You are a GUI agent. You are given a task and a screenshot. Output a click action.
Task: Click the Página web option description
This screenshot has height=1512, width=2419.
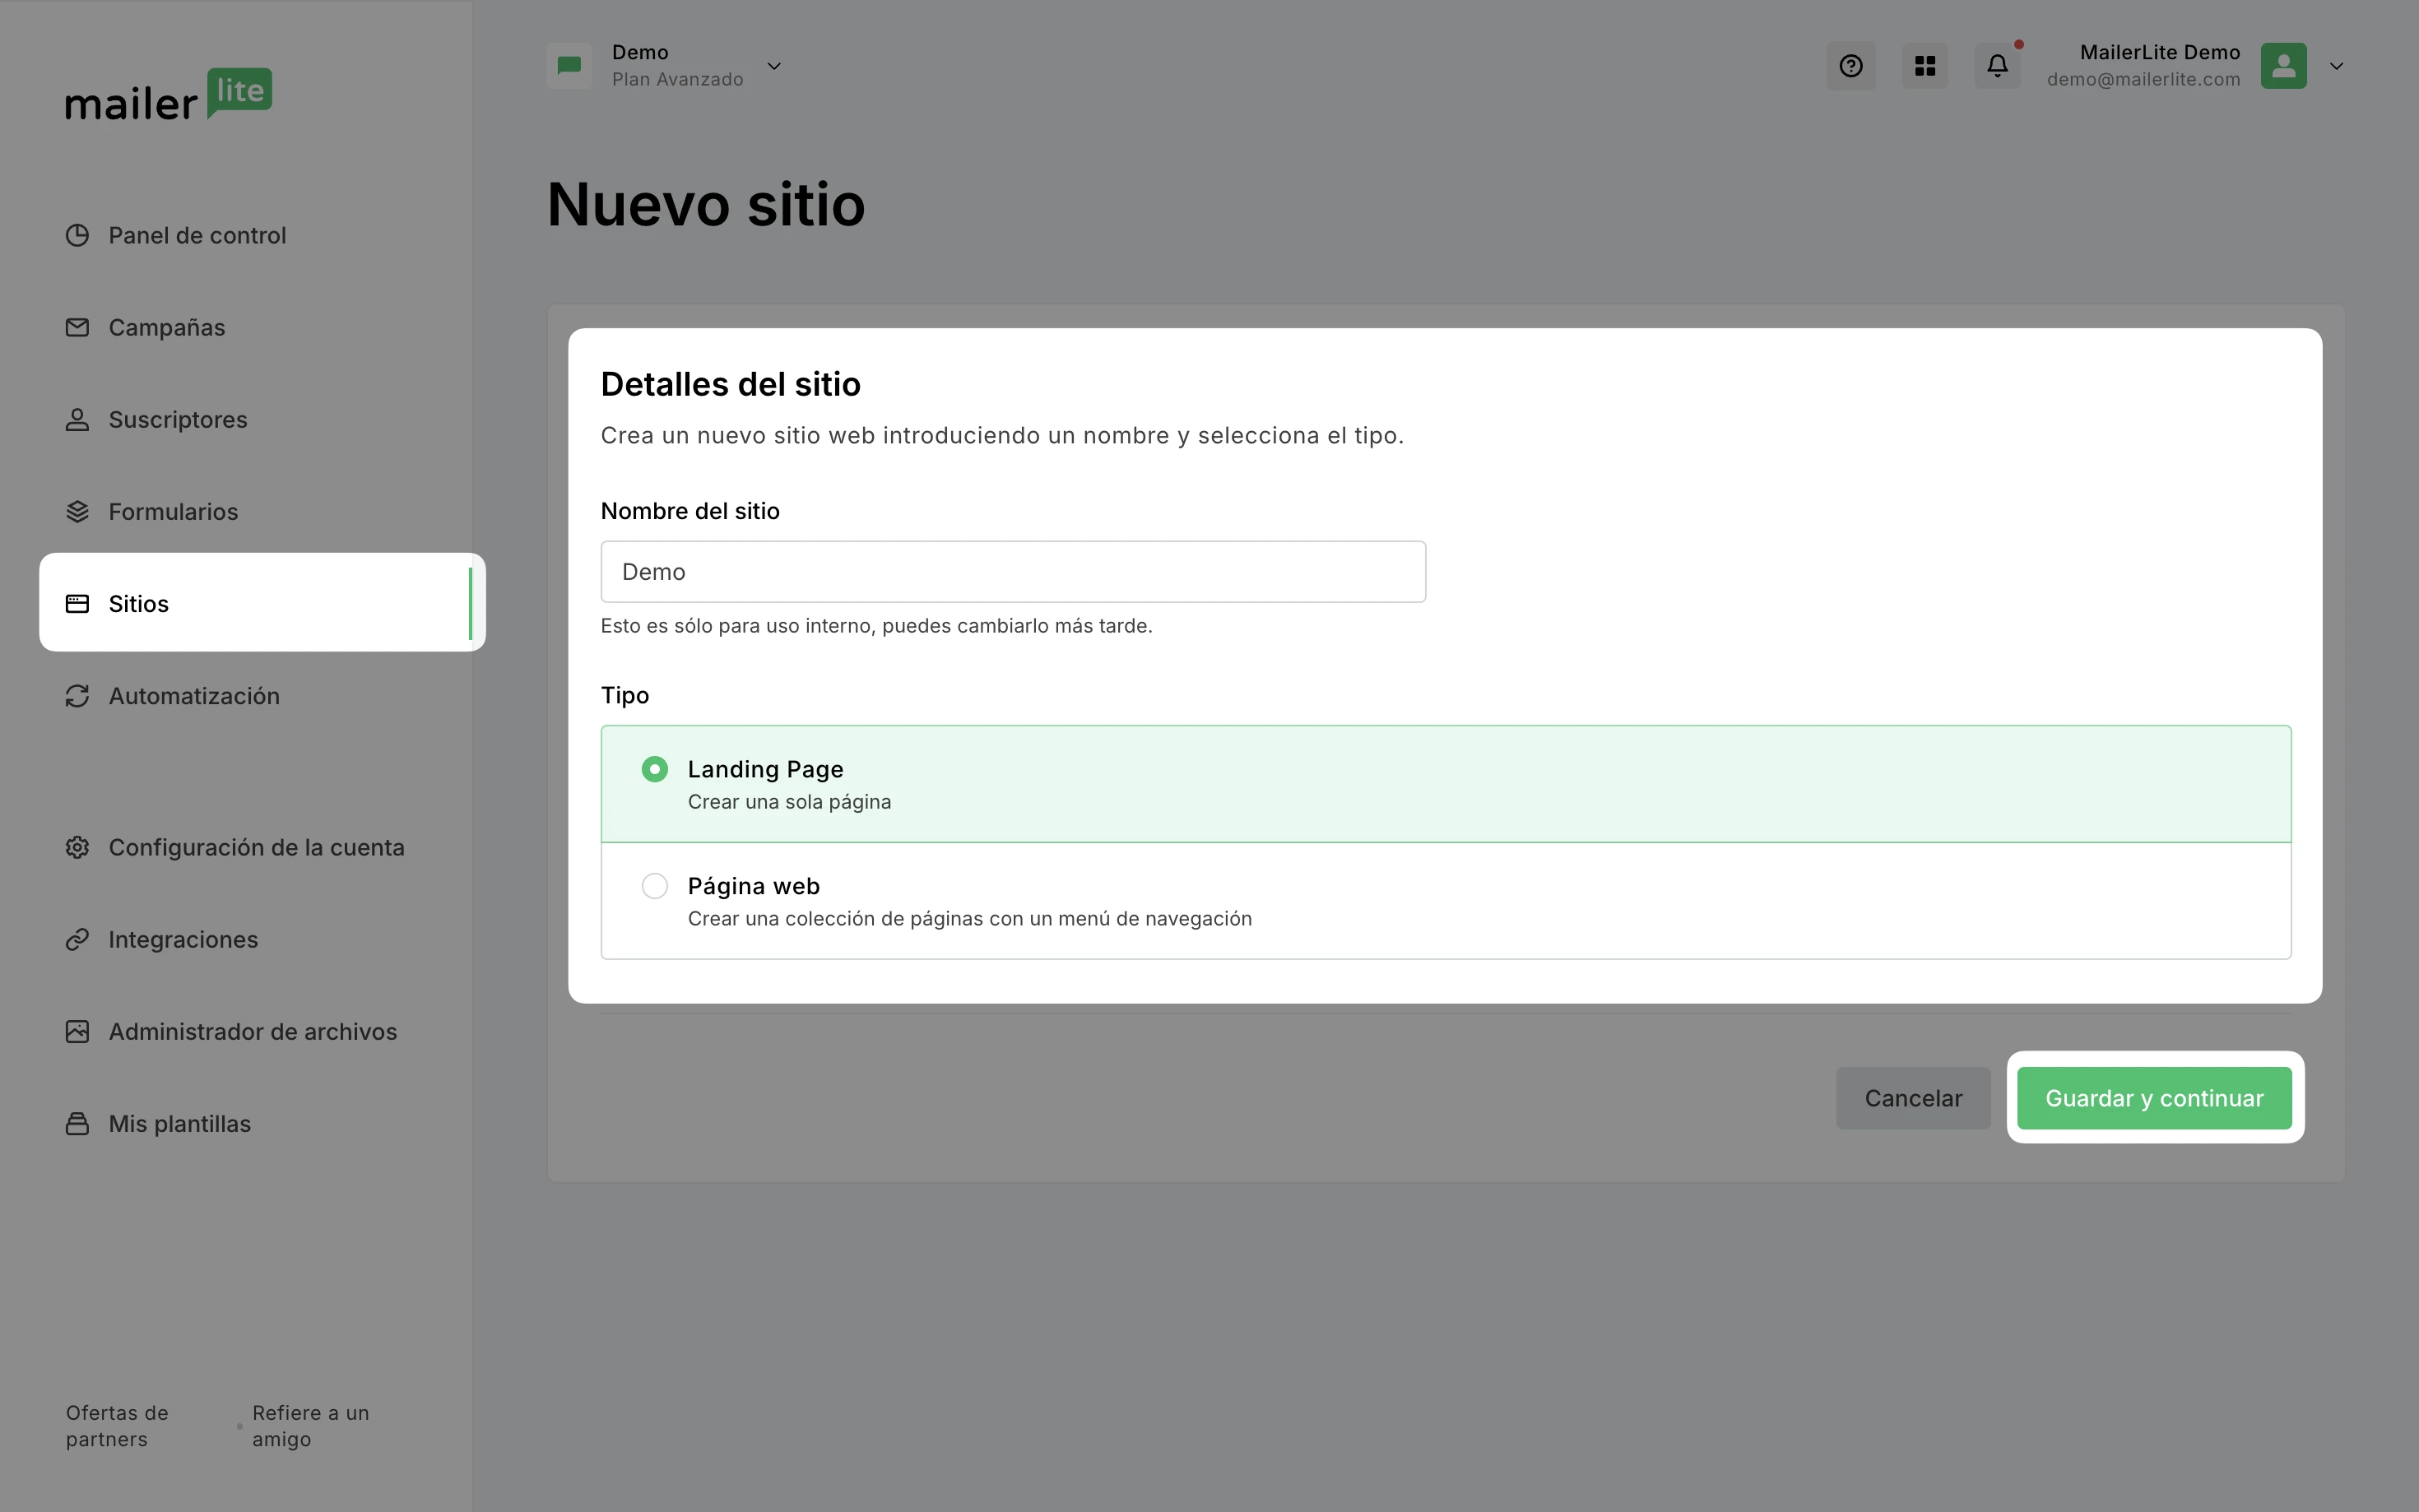click(x=969, y=918)
